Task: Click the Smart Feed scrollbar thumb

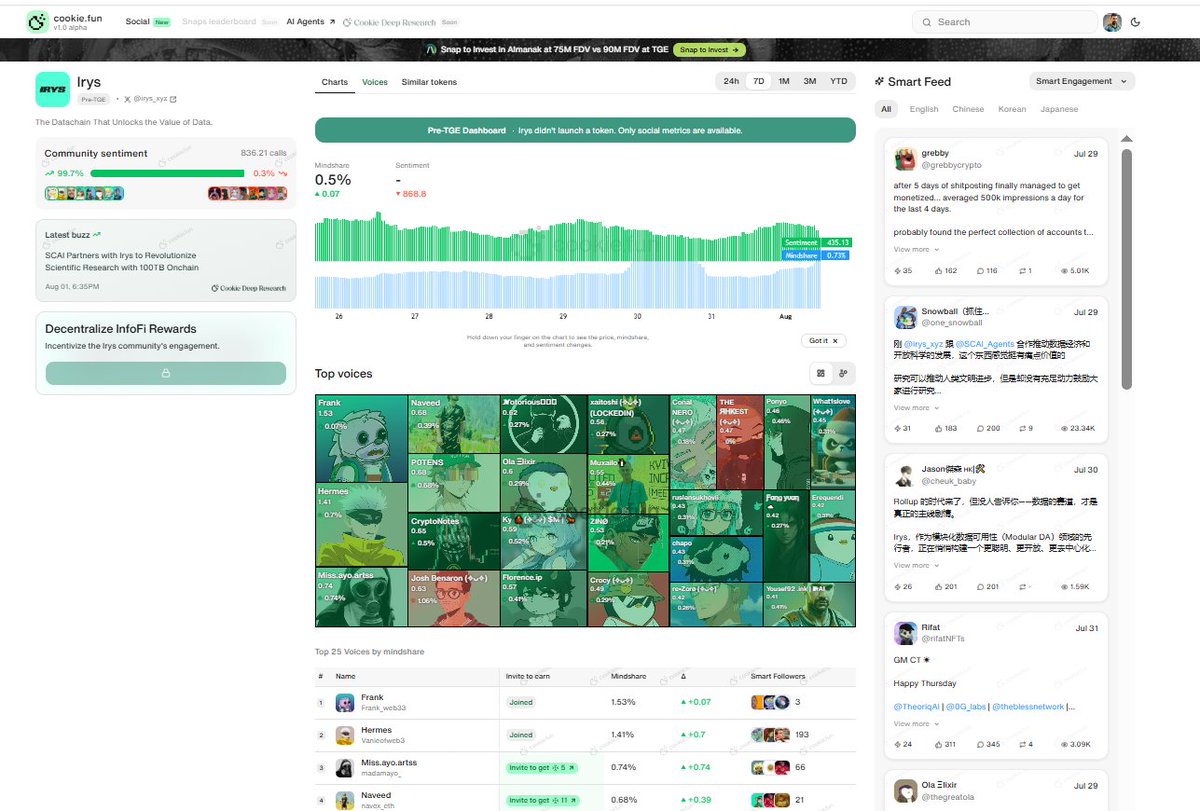Action: pyautogui.click(x=1126, y=268)
